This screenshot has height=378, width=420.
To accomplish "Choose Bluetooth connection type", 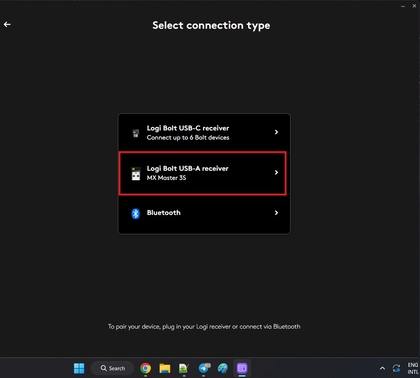I will [204, 213].
